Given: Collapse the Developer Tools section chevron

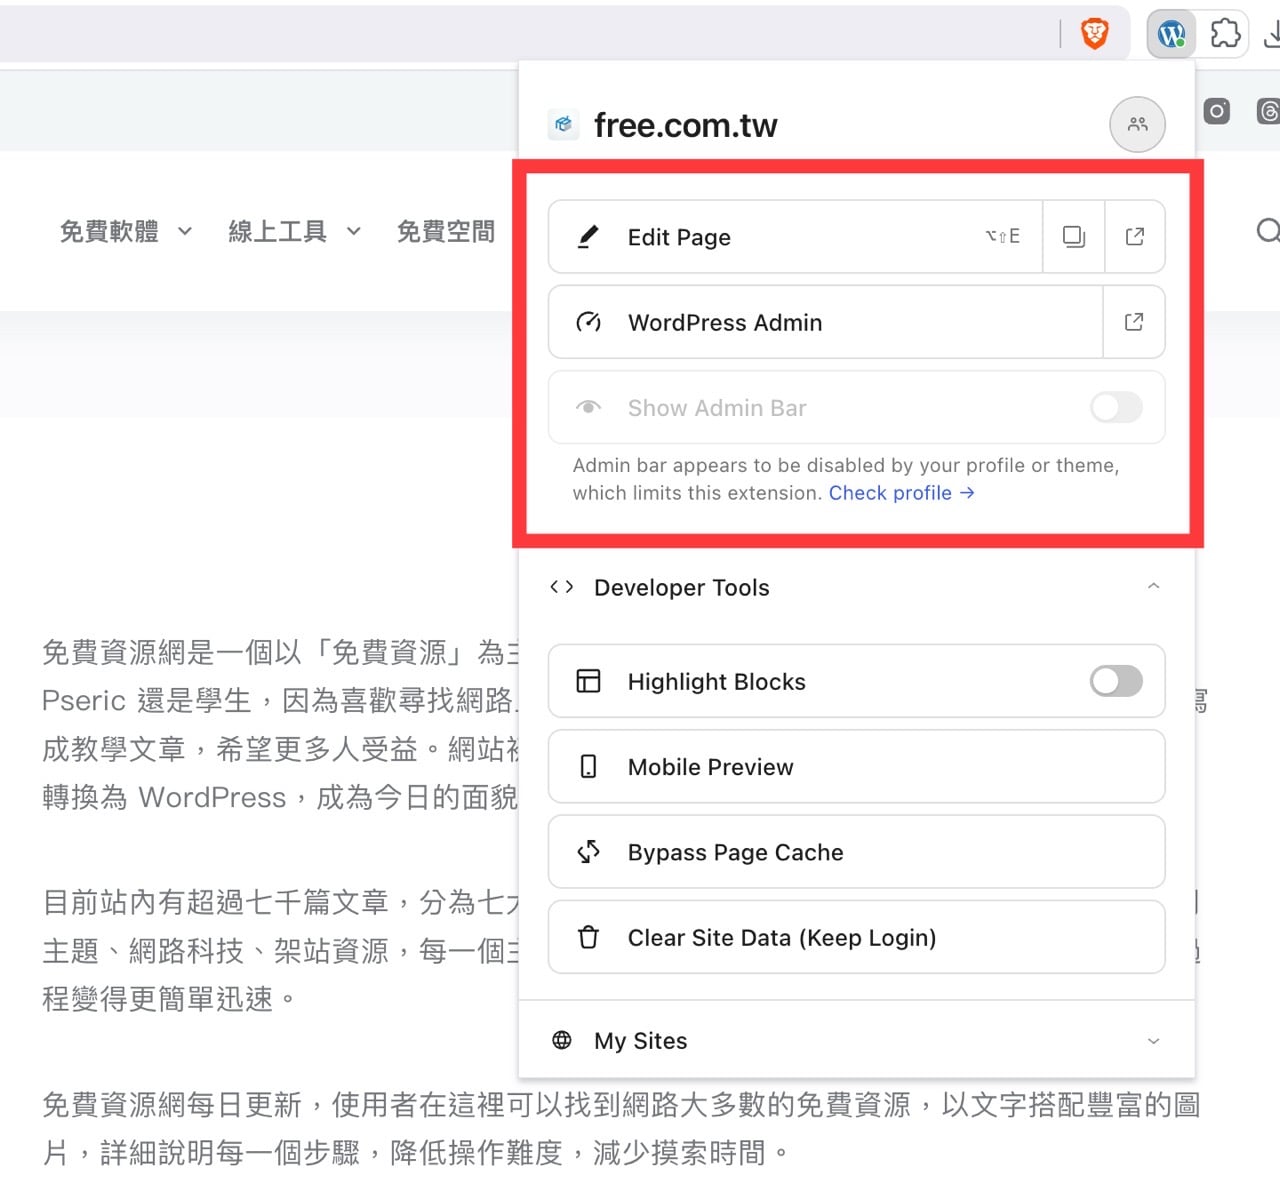Looking at the screenshot, I should point(1153,586).
